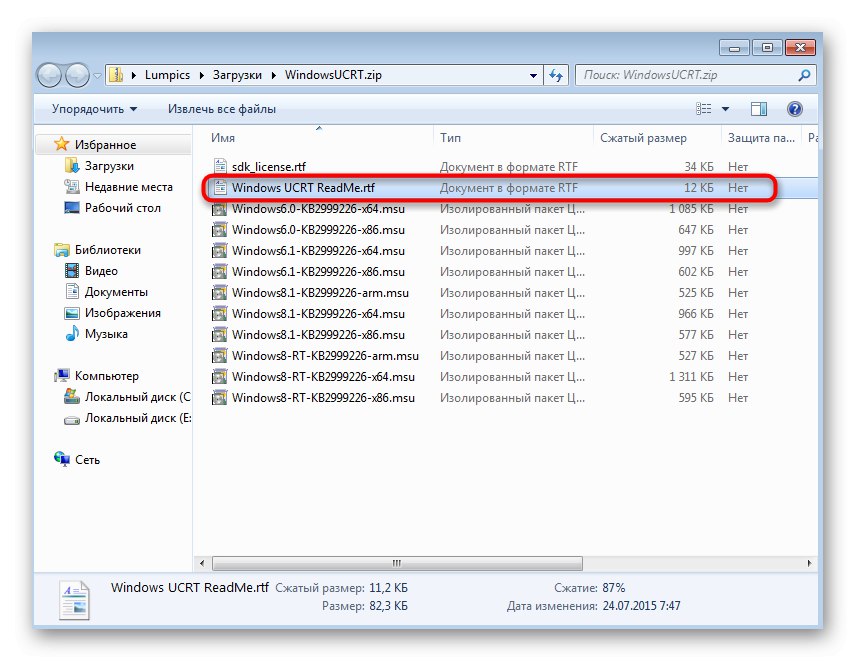Open the view options dropdown arrow
855x661 pixels.
click(x=725, y=110)
